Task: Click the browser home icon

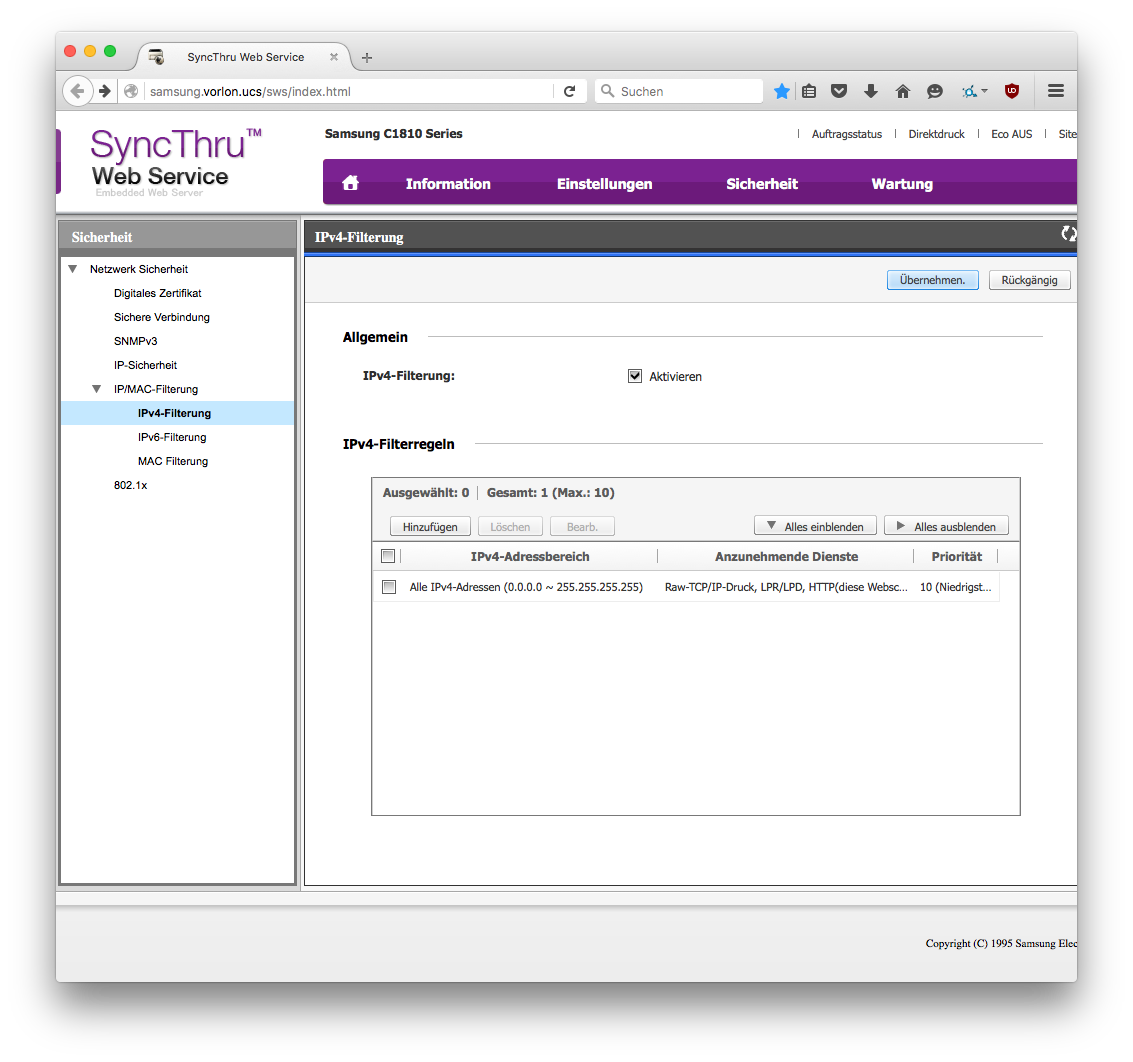Action: (903, 91)
